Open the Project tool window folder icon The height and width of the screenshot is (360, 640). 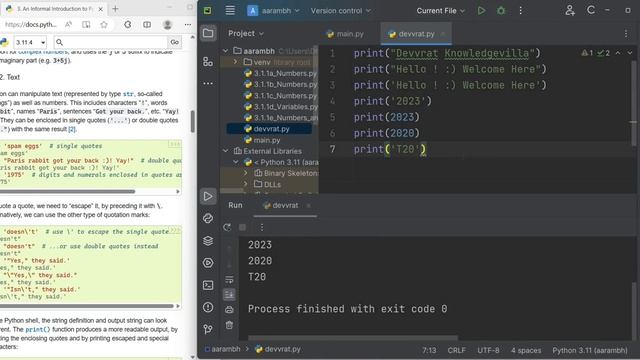pyautogui.click(x=208, y=33)
